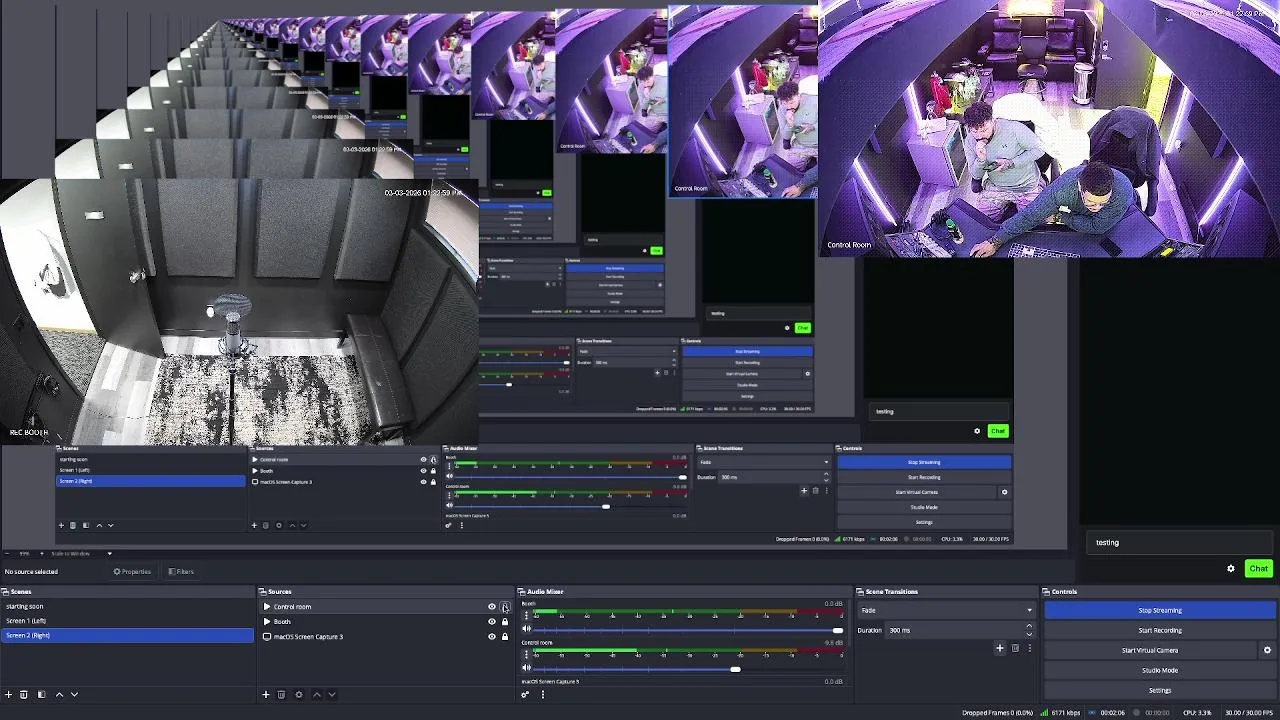The image size is (1280, 720).
Task: Increase the transition duration with the up arrow
Action: [x=1029, y=626]
